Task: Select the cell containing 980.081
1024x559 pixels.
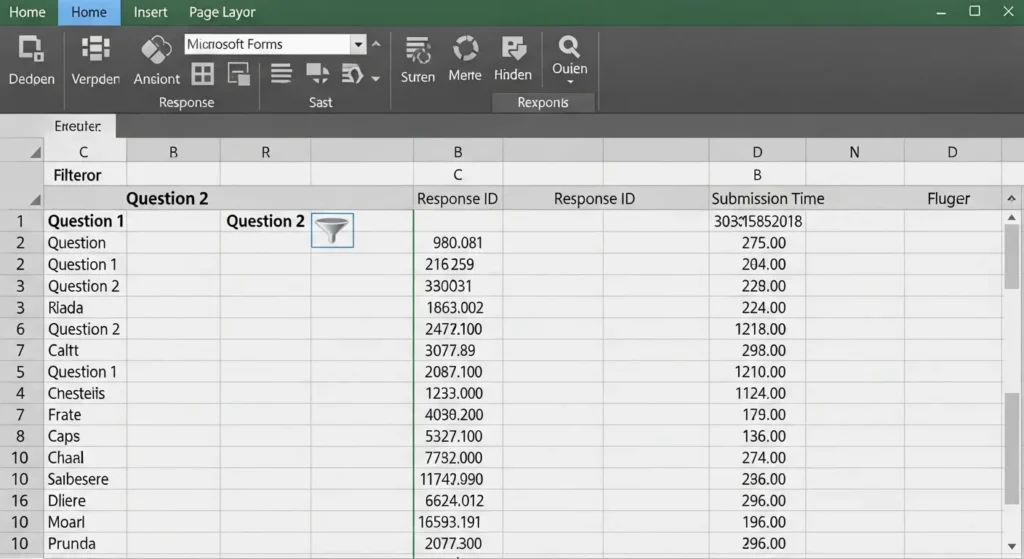Action: click(458, 243)
